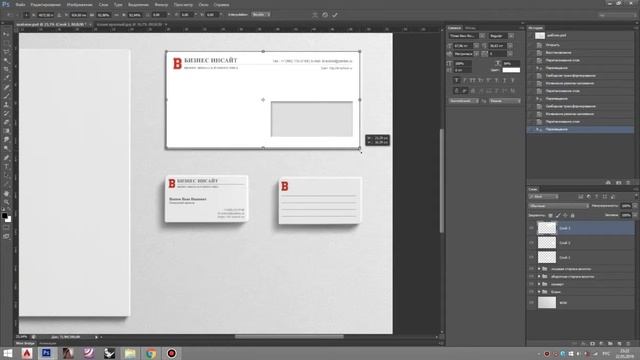The width and height of the screenshot is (640, 360).
Task: Open the Редактирование menu
Action: 46,4
